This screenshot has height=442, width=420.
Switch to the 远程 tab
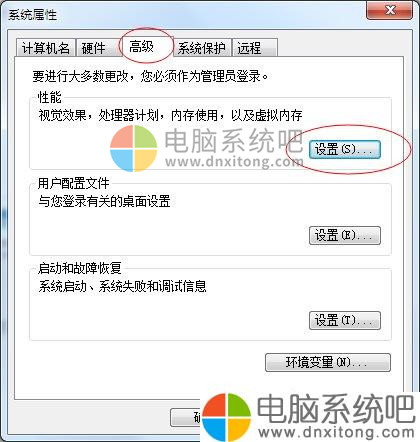(255, 48)
